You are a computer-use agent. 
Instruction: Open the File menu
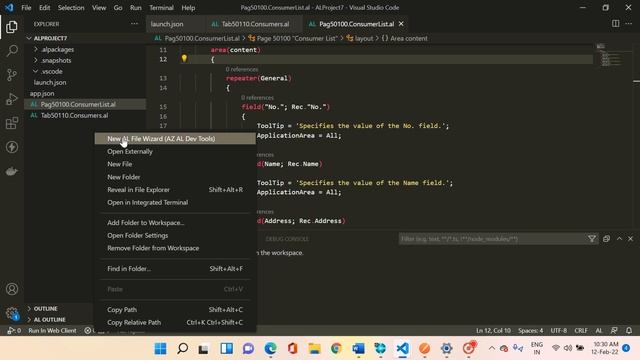26,8
